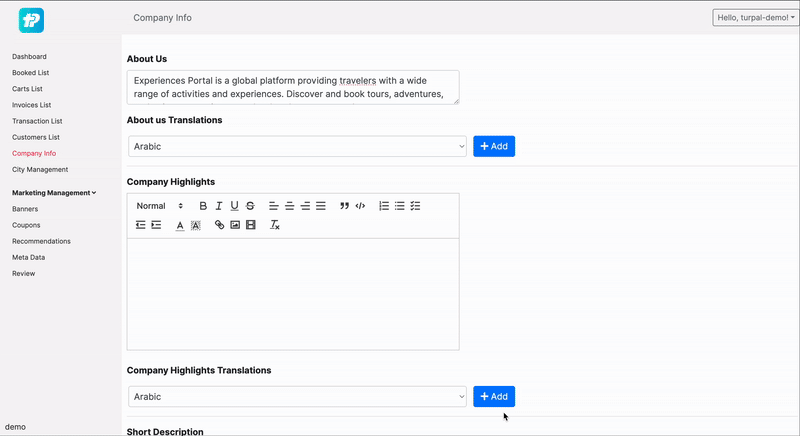
Task: Toggle the checklist button in the toolbar
Action: point(415,206)
